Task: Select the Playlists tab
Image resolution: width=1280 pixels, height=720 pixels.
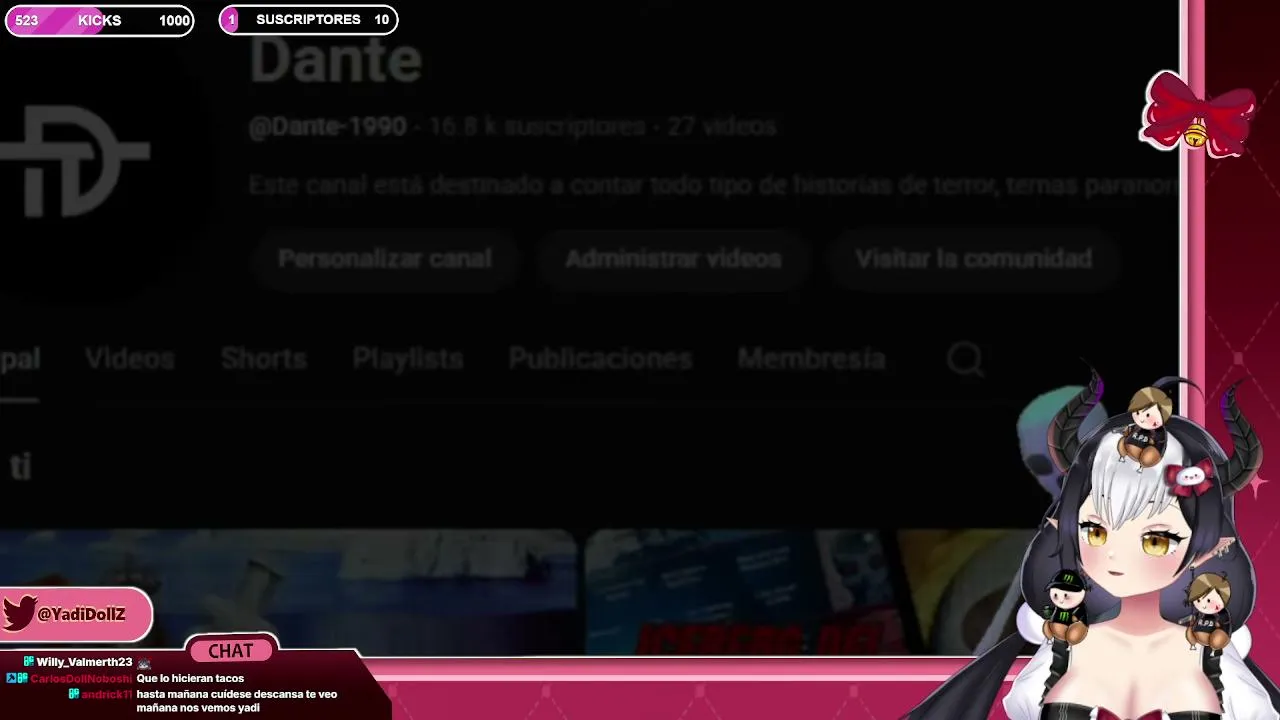Action: tap(408, 358)
